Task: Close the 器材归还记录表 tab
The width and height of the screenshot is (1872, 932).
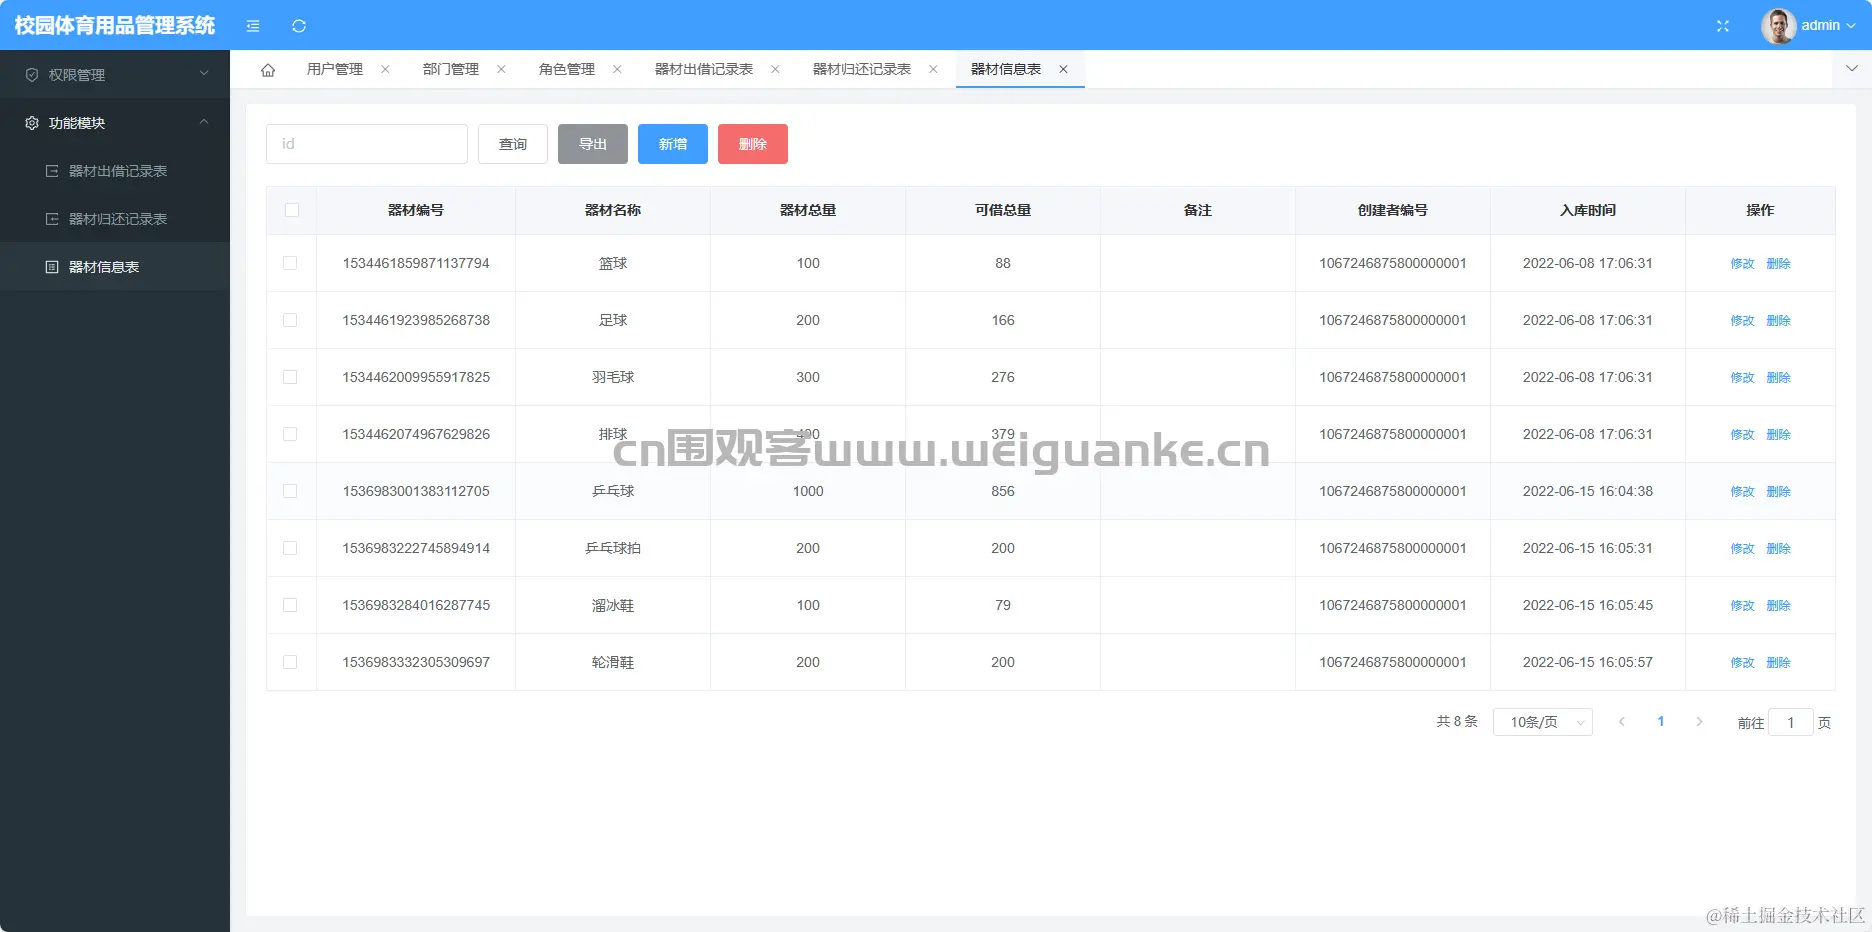Action: pyautogui.click(x=933, y=69)
